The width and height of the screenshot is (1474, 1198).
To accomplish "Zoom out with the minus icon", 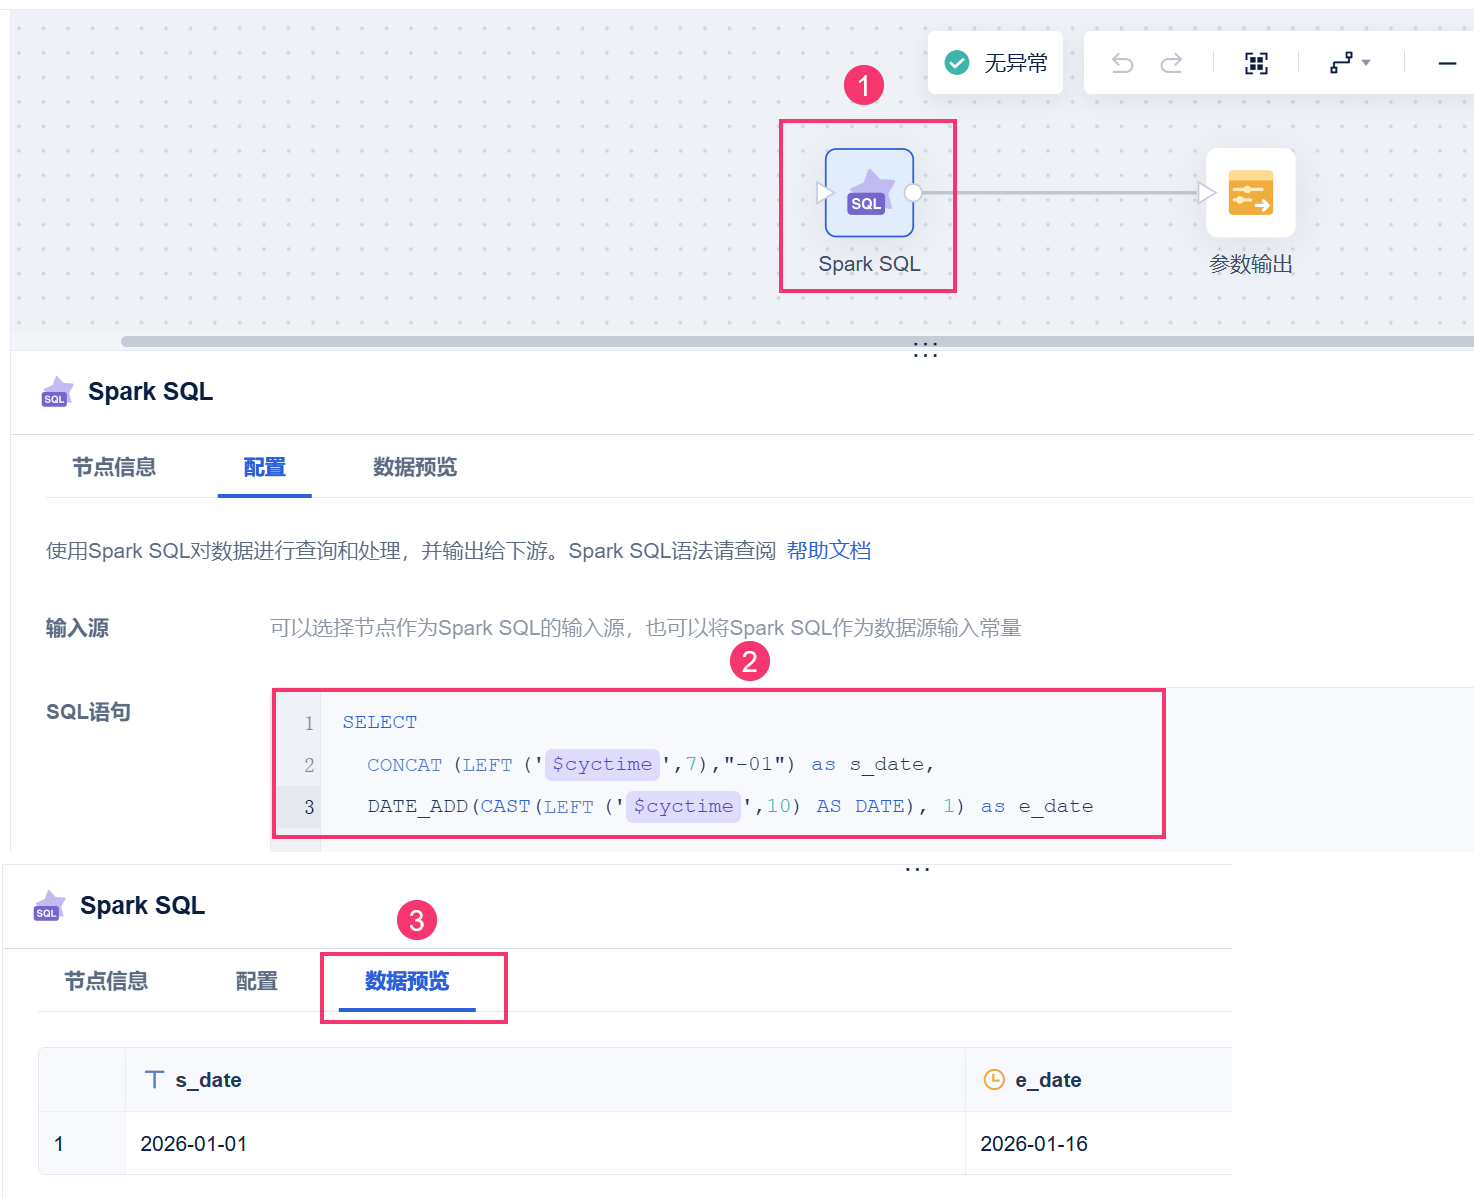I will 1447,63.
